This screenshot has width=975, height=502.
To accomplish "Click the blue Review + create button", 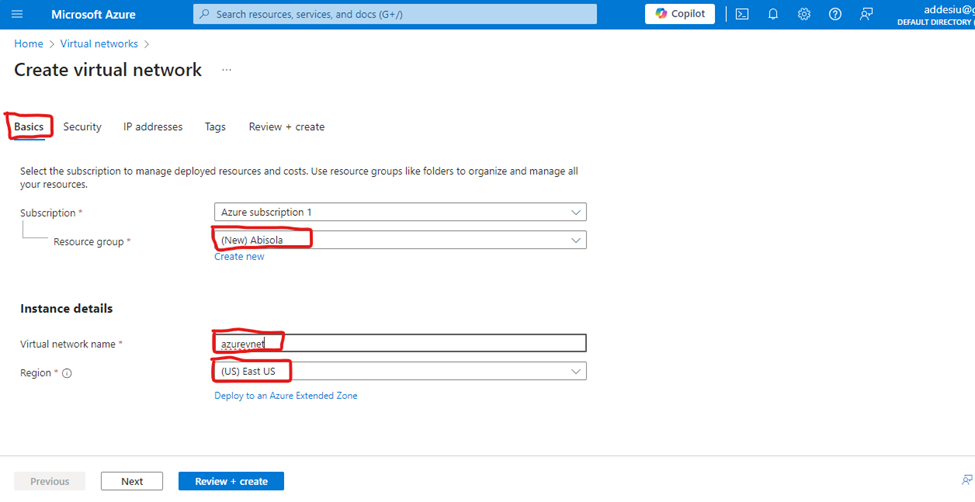I will [x=231, y=481].
